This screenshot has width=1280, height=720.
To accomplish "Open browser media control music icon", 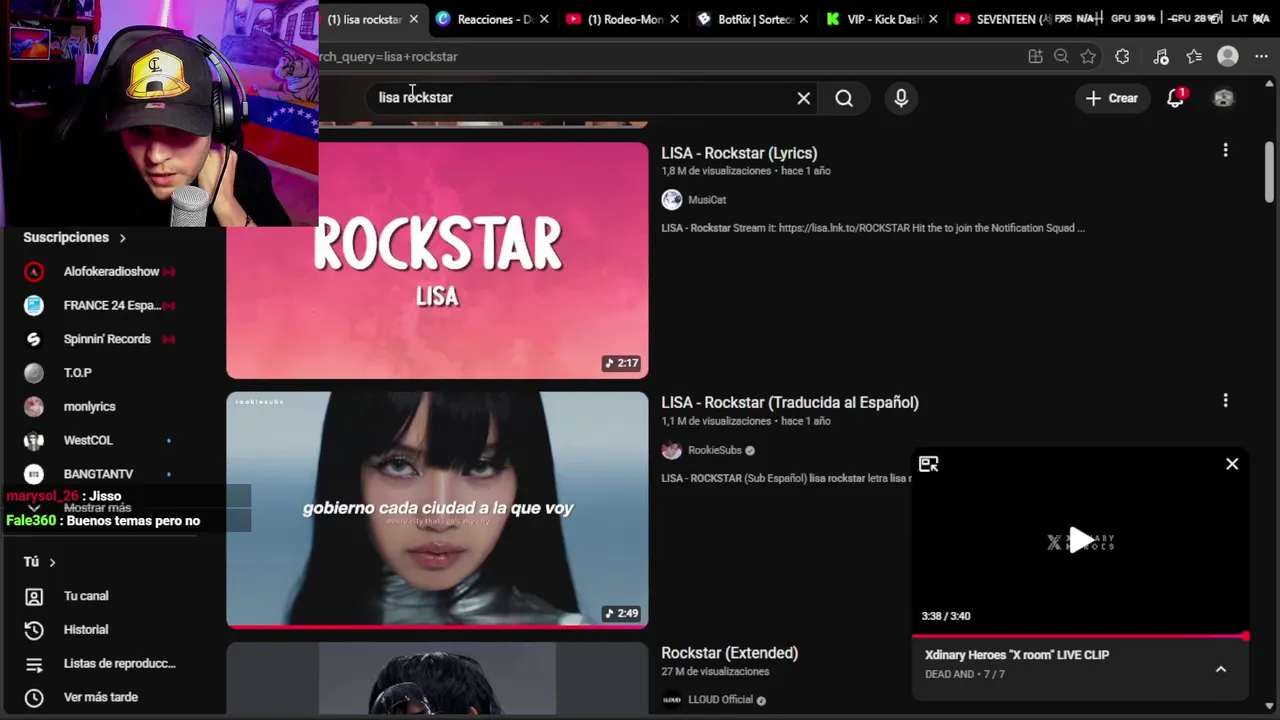I will click(x=1160, y=57).
